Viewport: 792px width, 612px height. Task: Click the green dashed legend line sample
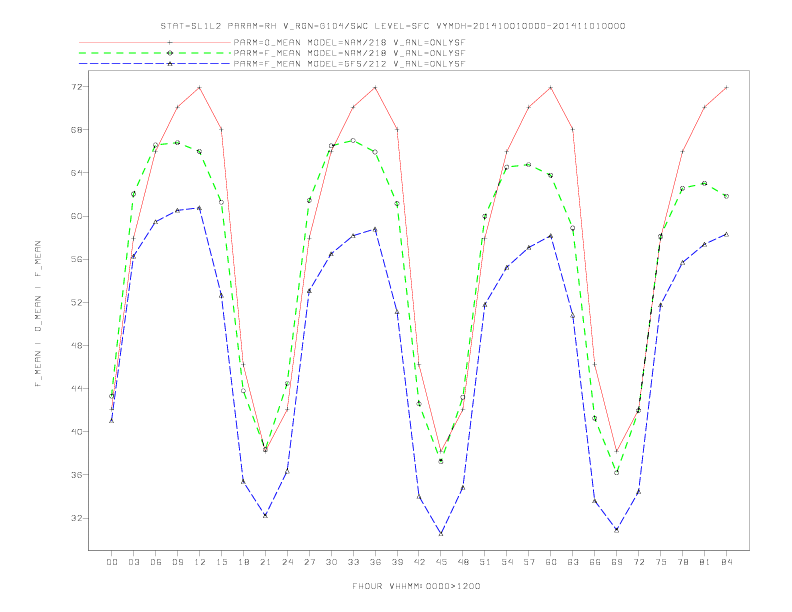155,53
